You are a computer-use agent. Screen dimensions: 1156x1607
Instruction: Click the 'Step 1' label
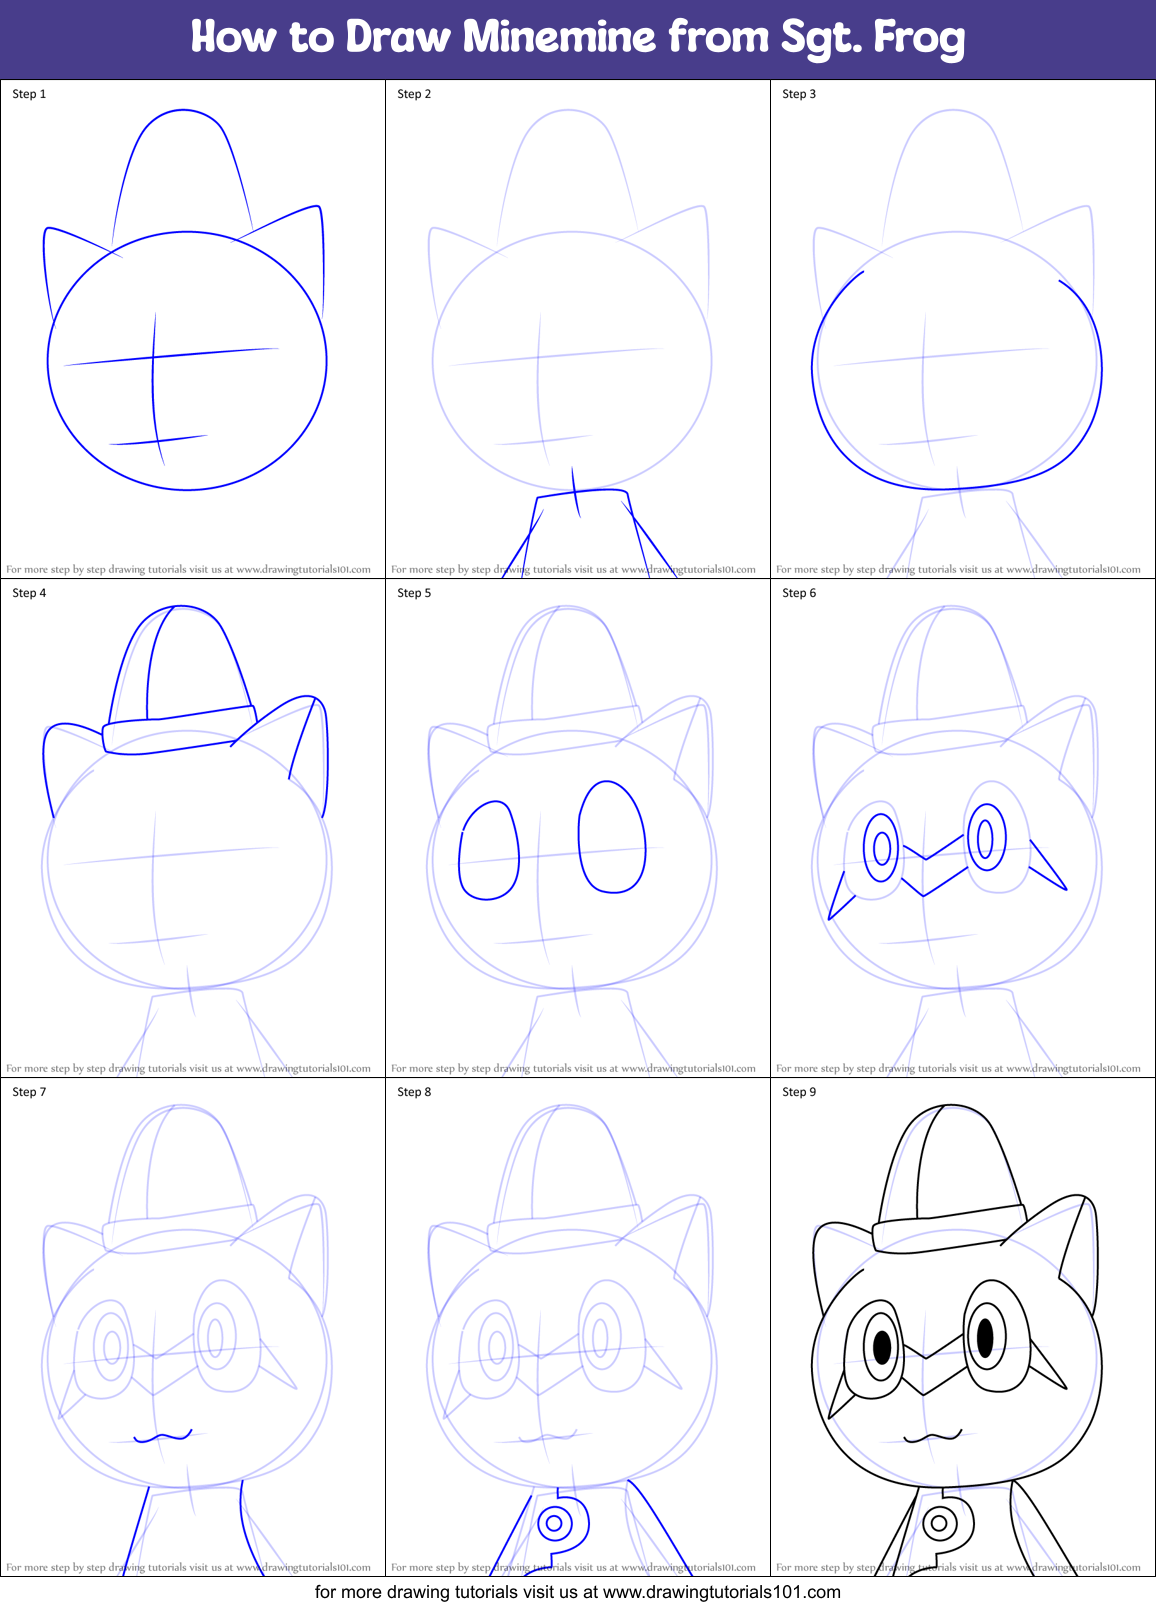29,94
